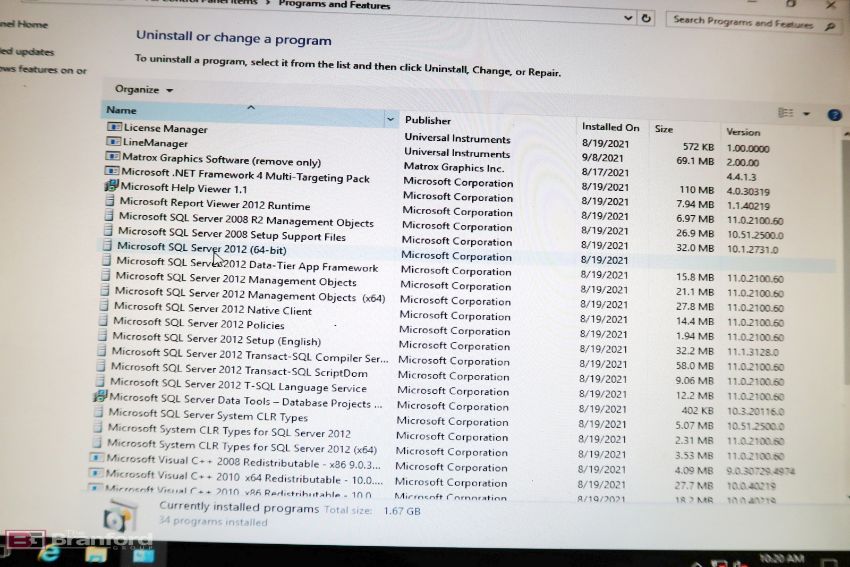
Task: Click the blue help question mark icon
Action: pyautogui.click(x=834, y=115)
